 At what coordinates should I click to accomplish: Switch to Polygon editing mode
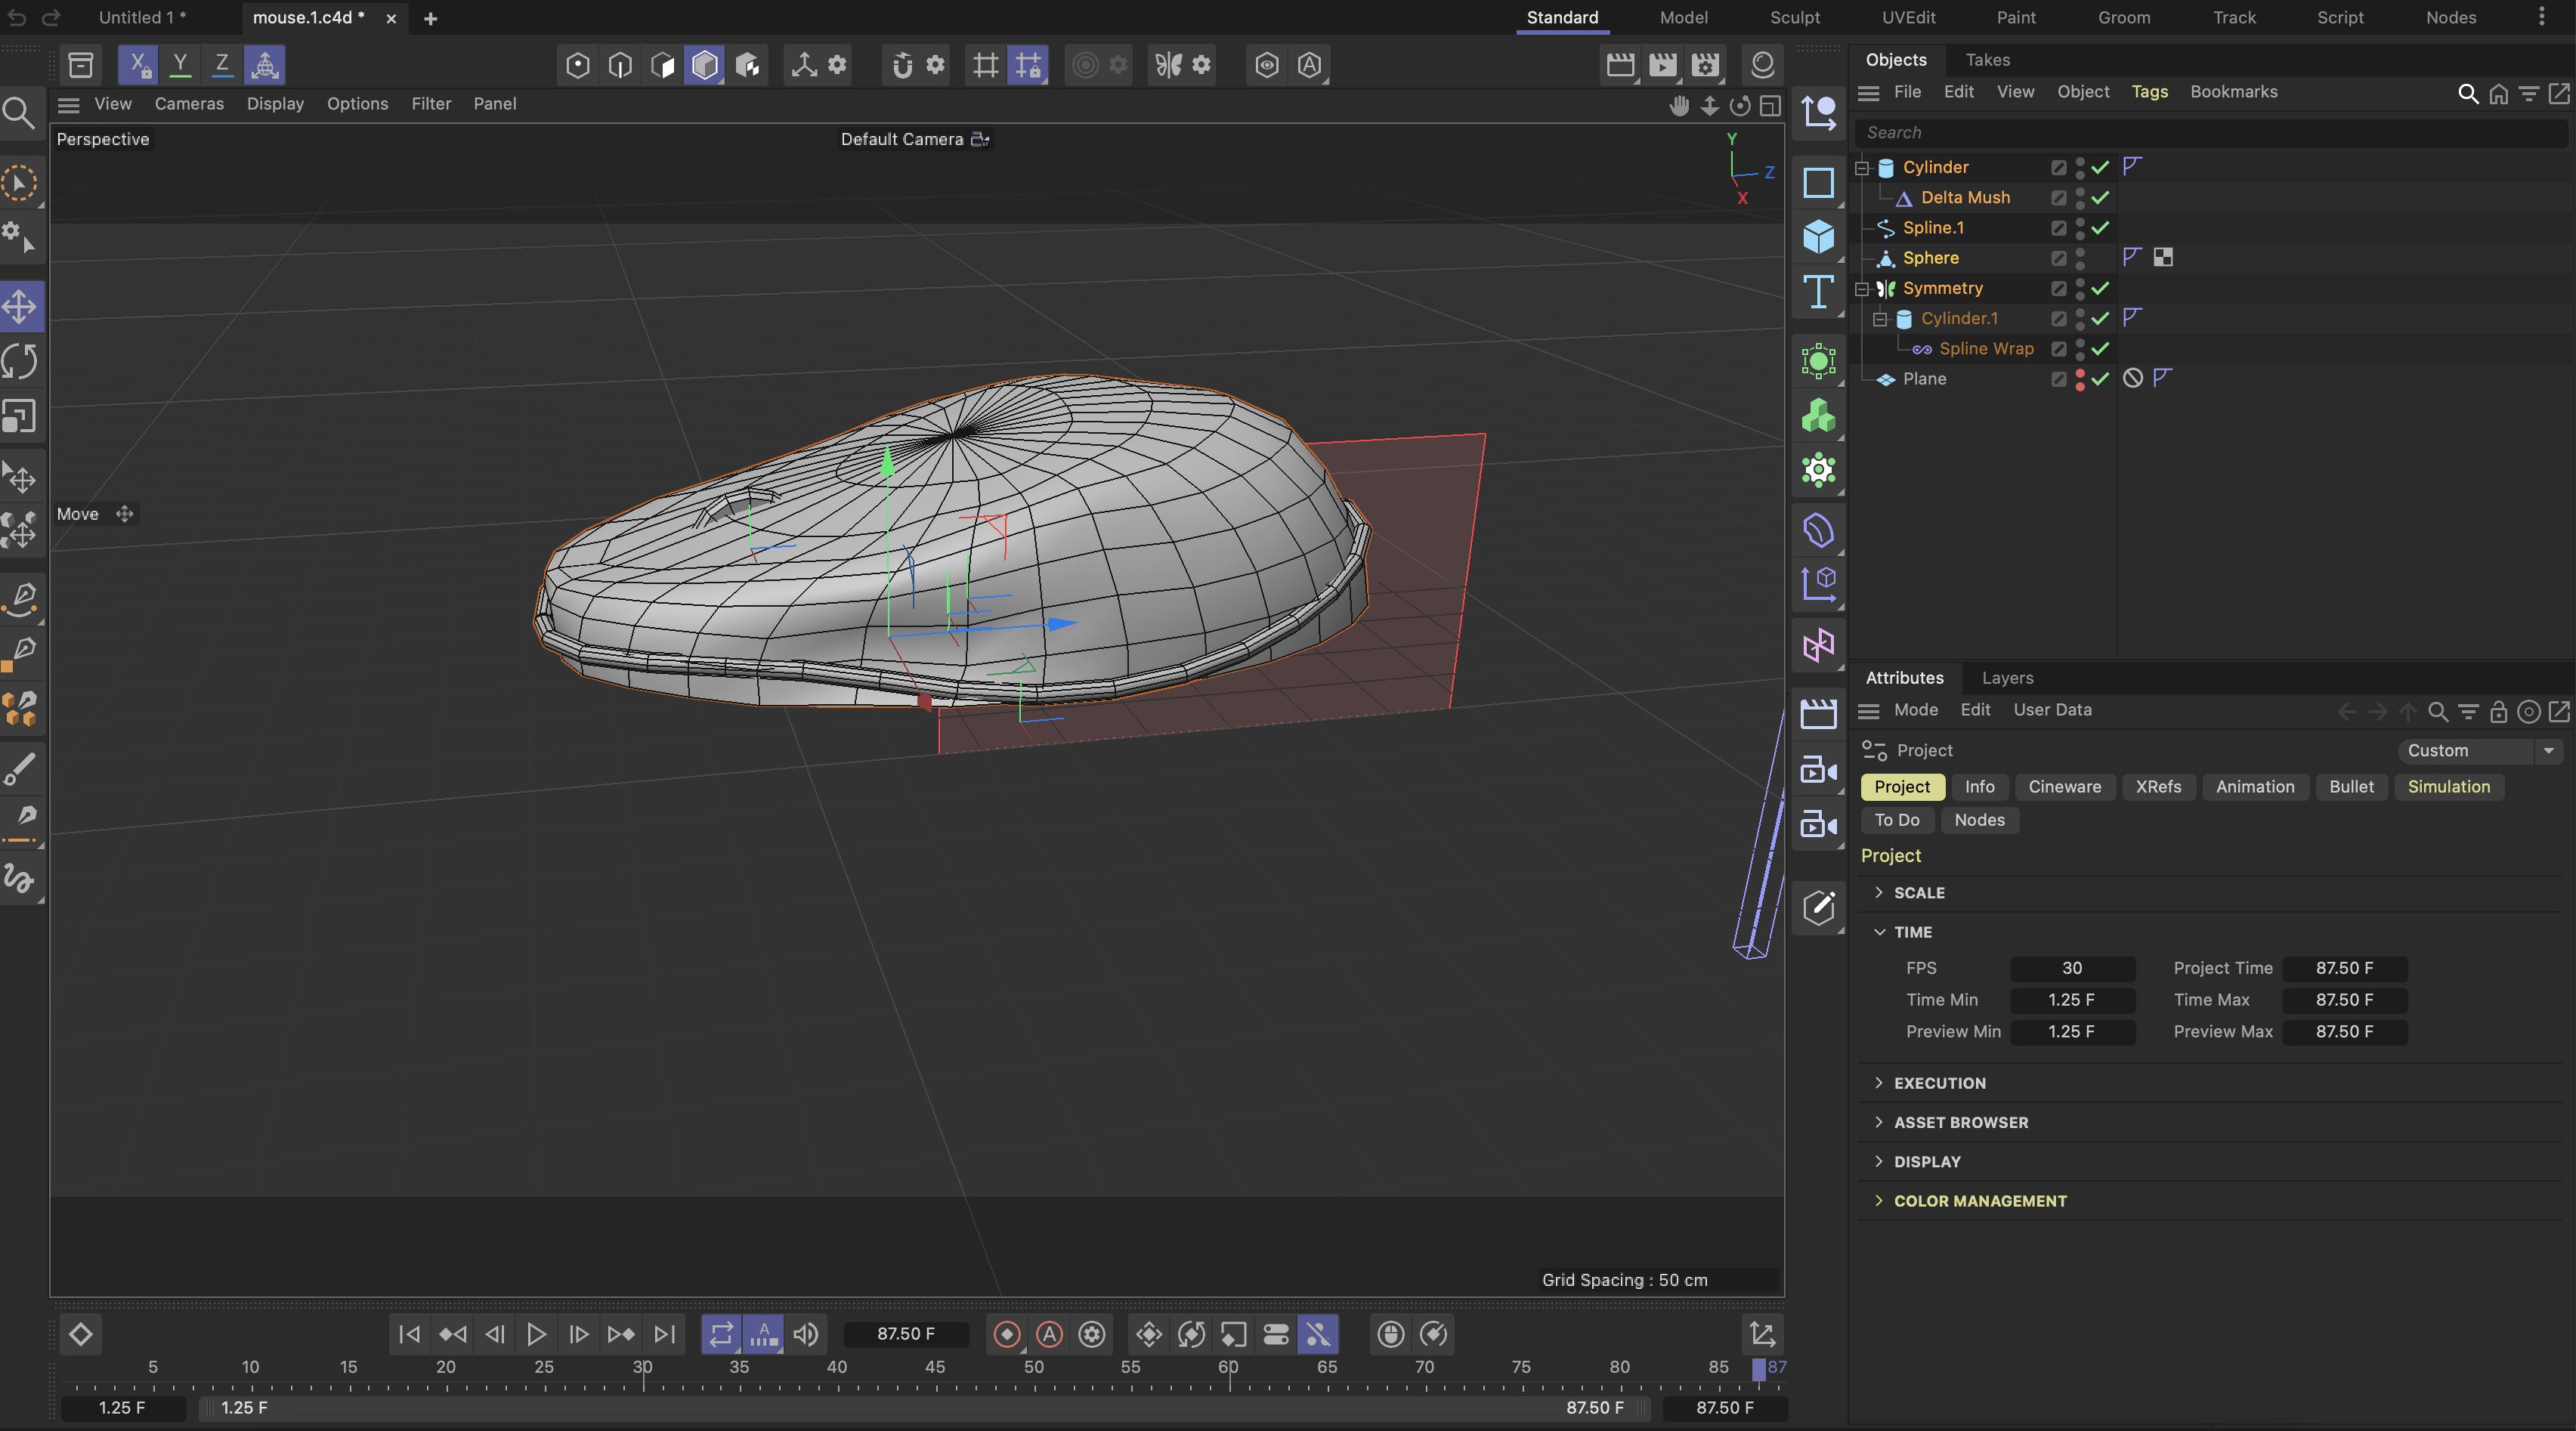[663, 64]
